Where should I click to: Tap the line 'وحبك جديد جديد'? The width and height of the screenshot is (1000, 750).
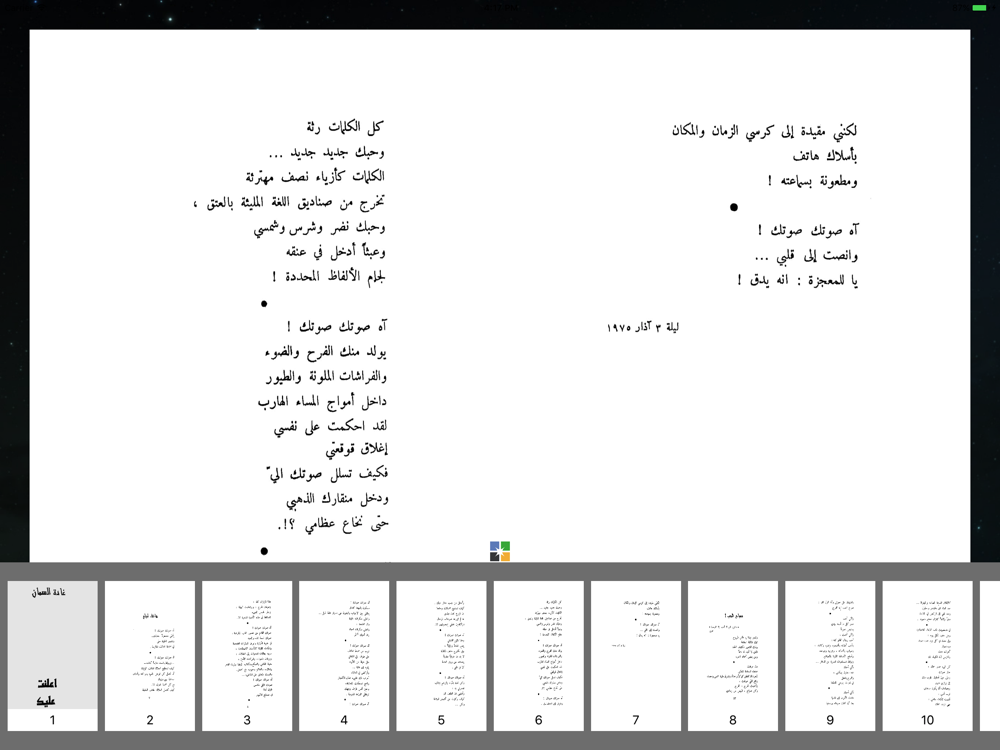[326, 152]
